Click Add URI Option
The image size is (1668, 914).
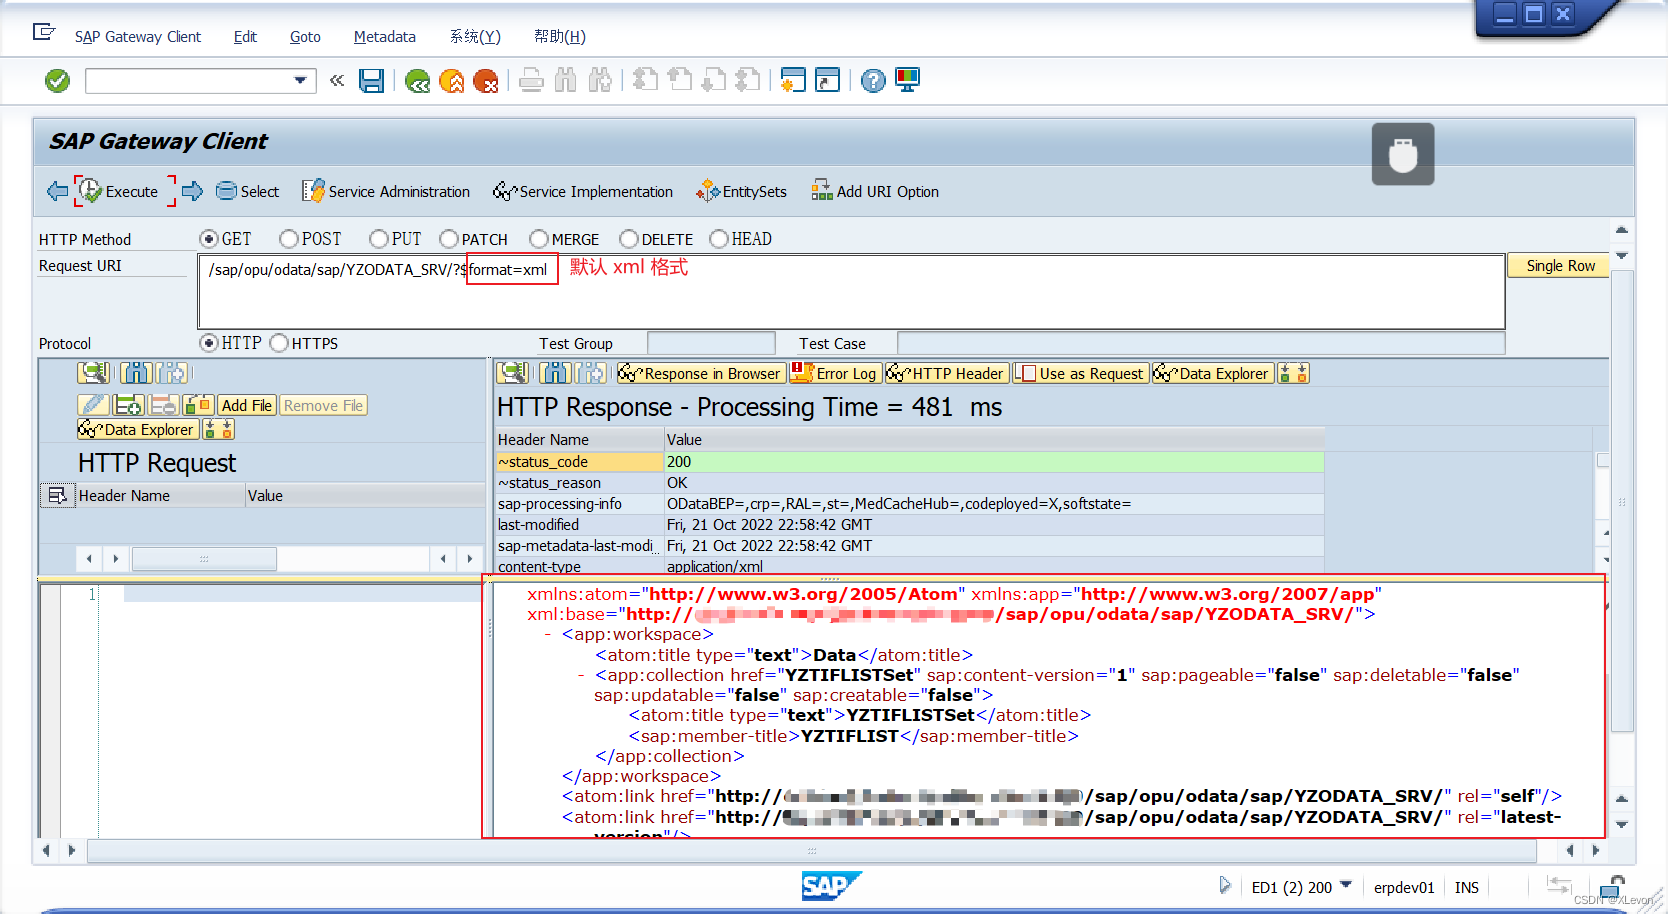pyautogui.click(x=875, y=191)
